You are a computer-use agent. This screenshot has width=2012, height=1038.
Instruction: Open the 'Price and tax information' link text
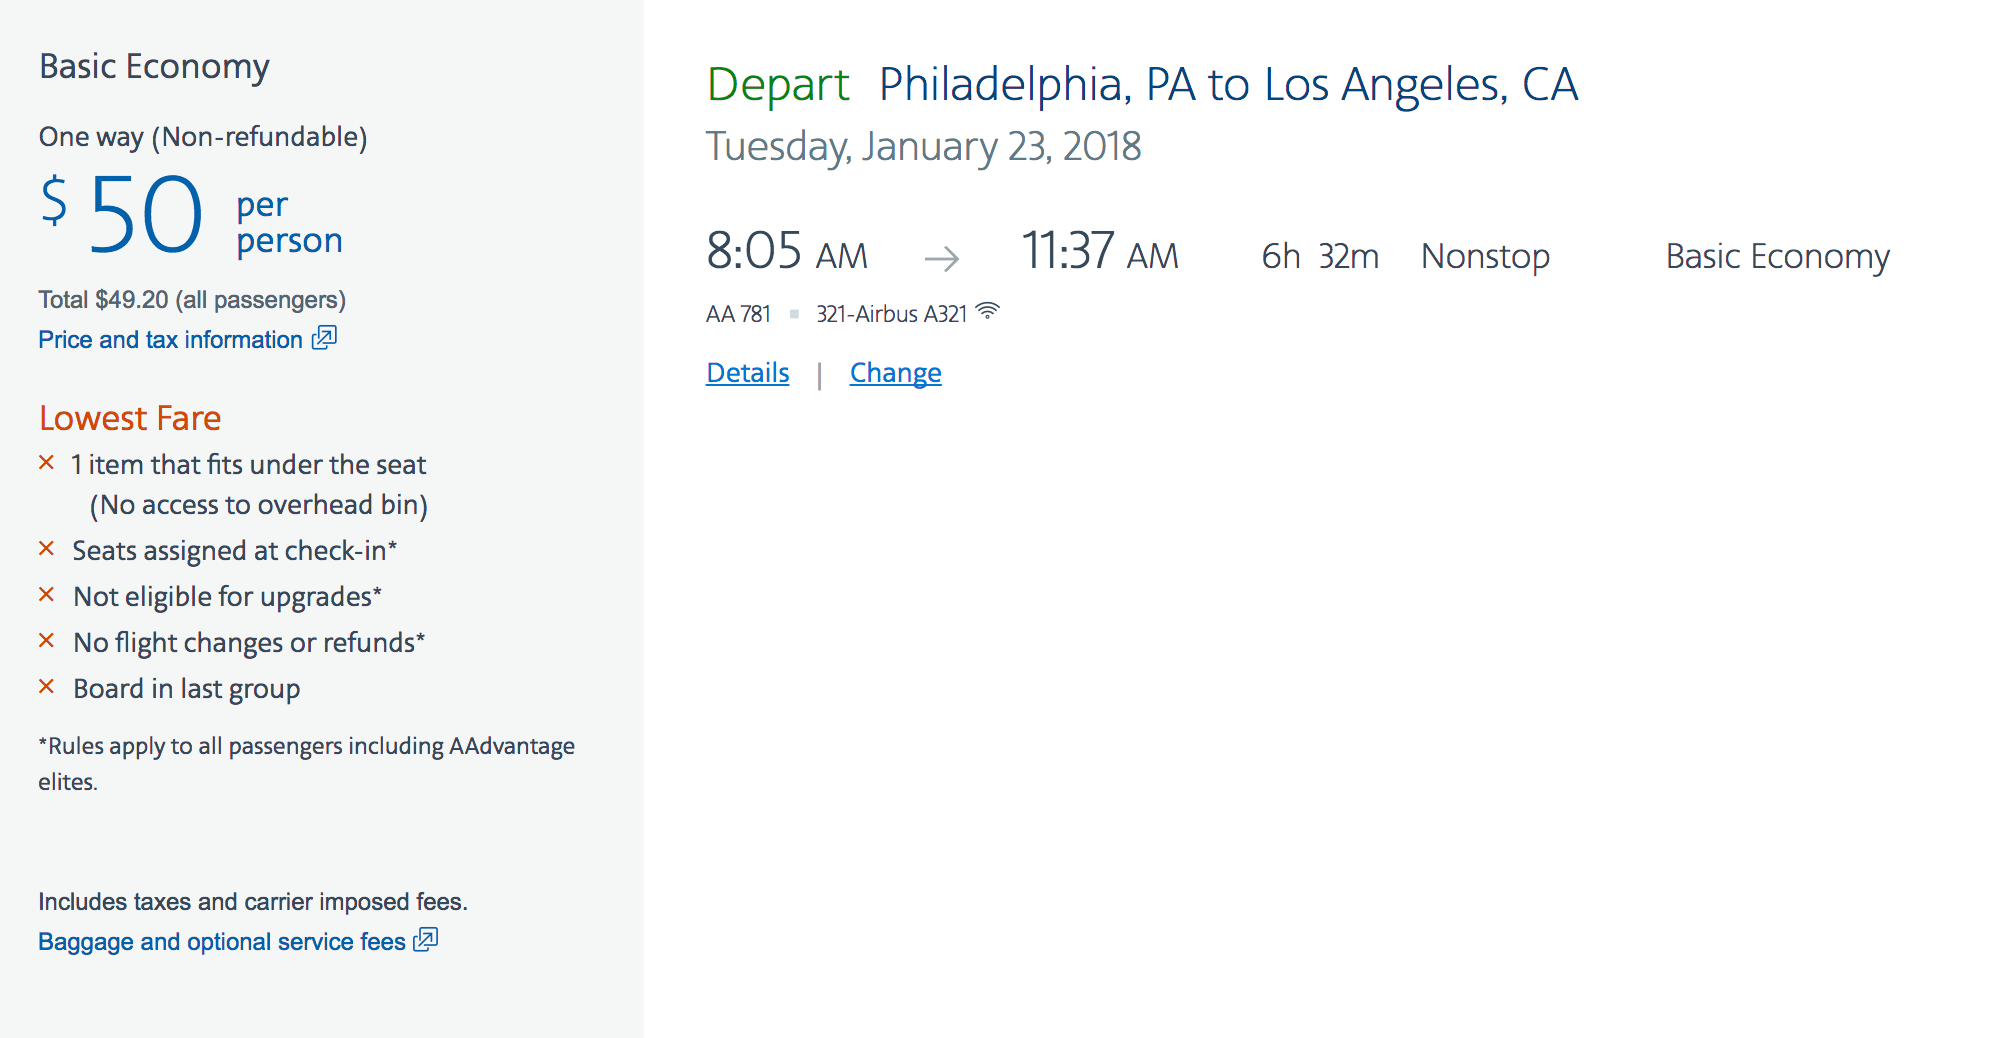click(x=170, y=340)
